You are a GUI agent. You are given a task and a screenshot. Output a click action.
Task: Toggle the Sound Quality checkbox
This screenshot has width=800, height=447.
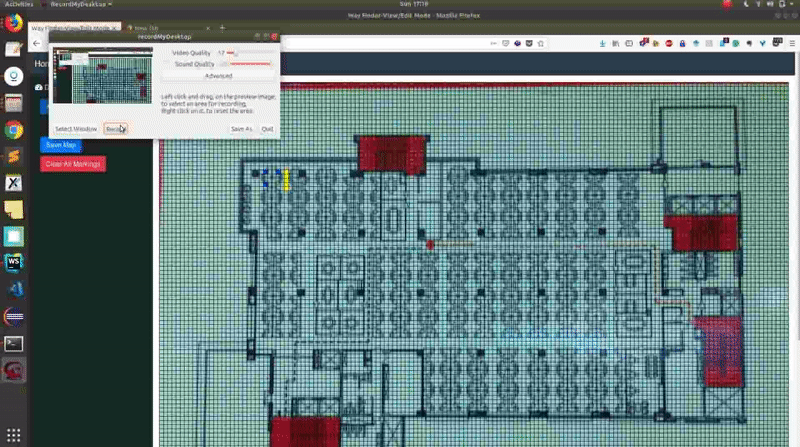click(168, 63)
